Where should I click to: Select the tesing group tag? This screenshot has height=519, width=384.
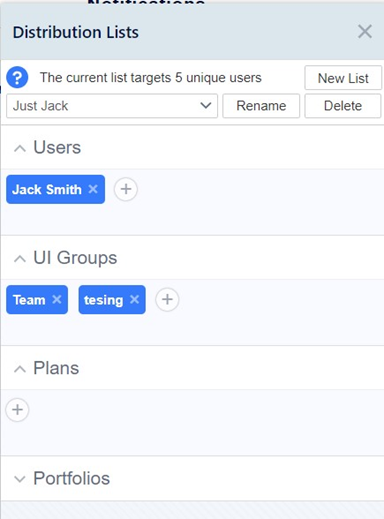tap(103, 300)
